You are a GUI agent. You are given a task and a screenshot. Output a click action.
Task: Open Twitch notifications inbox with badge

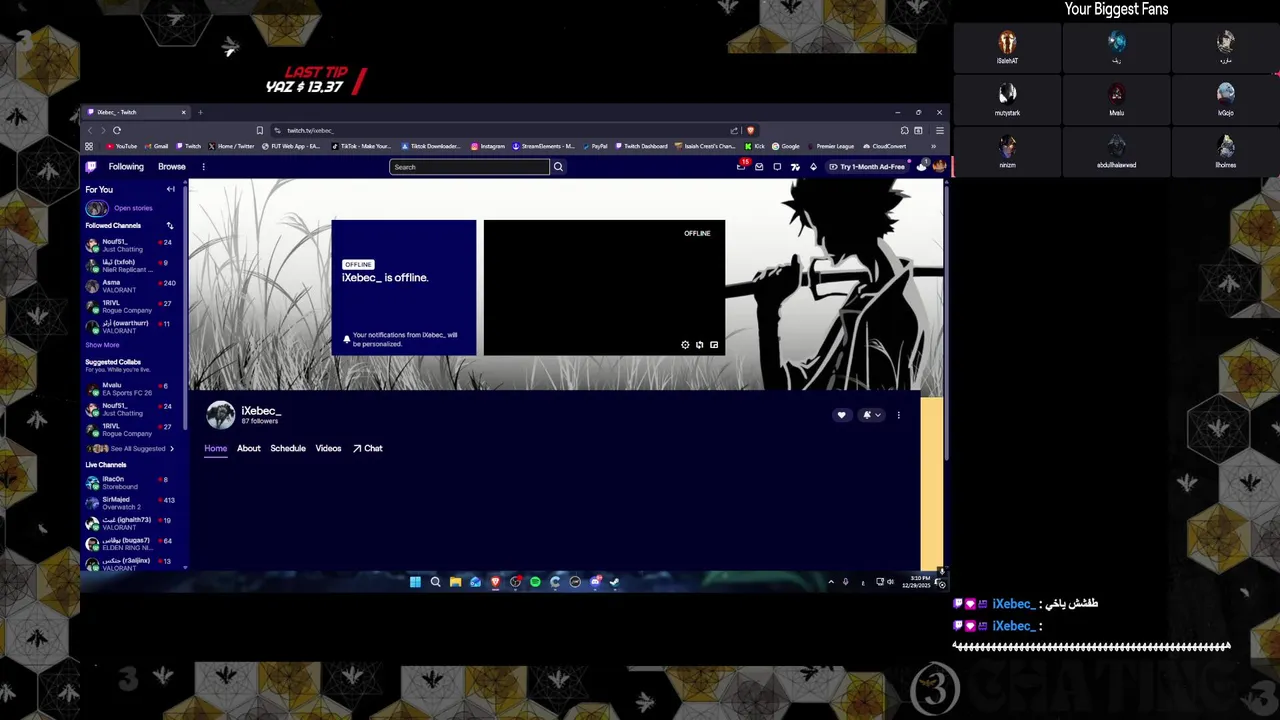pyautogui.click(x=741, y=166)
